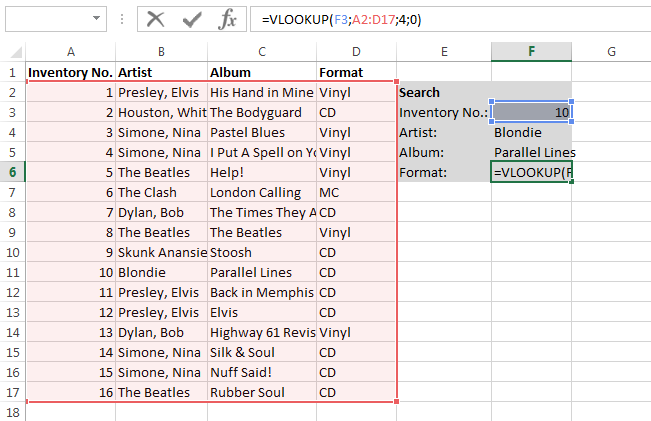Select column C header

tap(261, 51)
